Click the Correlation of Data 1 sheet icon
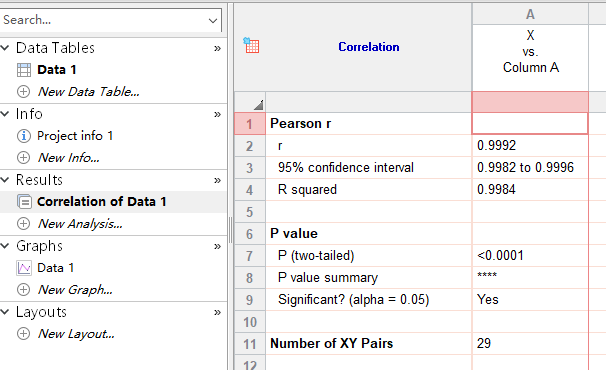Image resolution: width=606 pixels, height=370 pixels. [24, 202]
